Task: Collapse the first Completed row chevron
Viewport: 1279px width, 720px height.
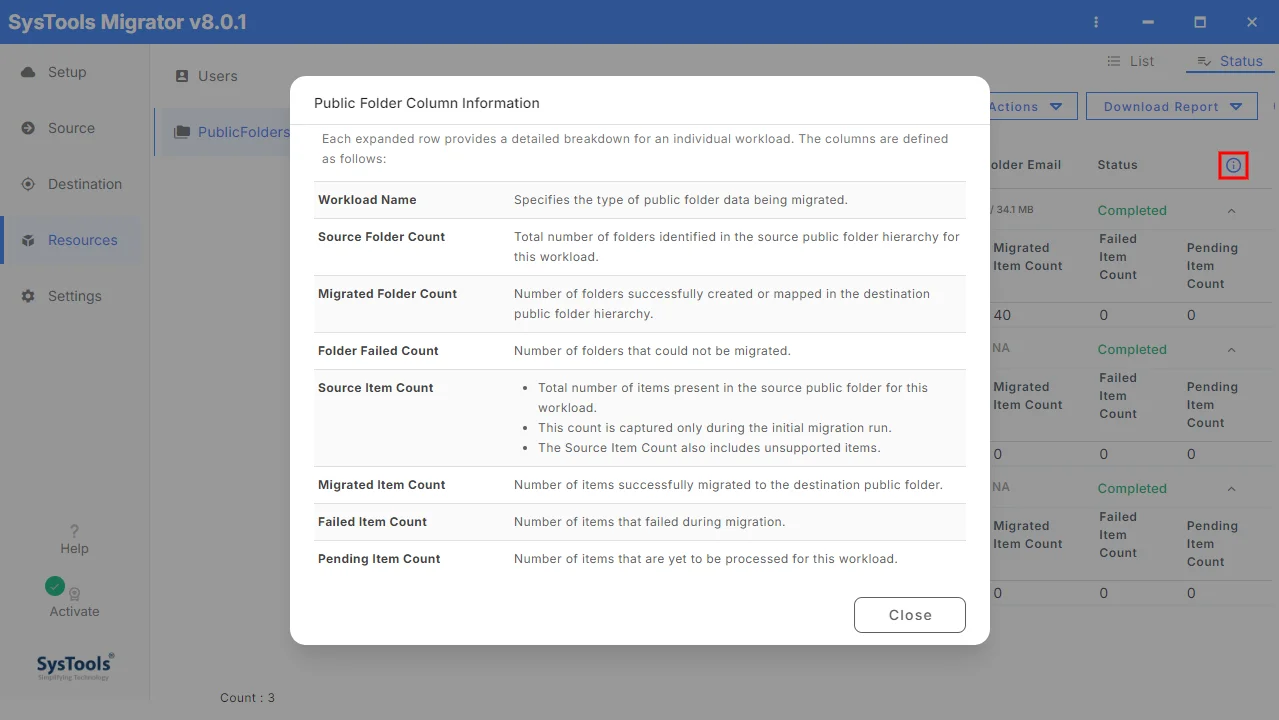Action: tap(1231, 211)
